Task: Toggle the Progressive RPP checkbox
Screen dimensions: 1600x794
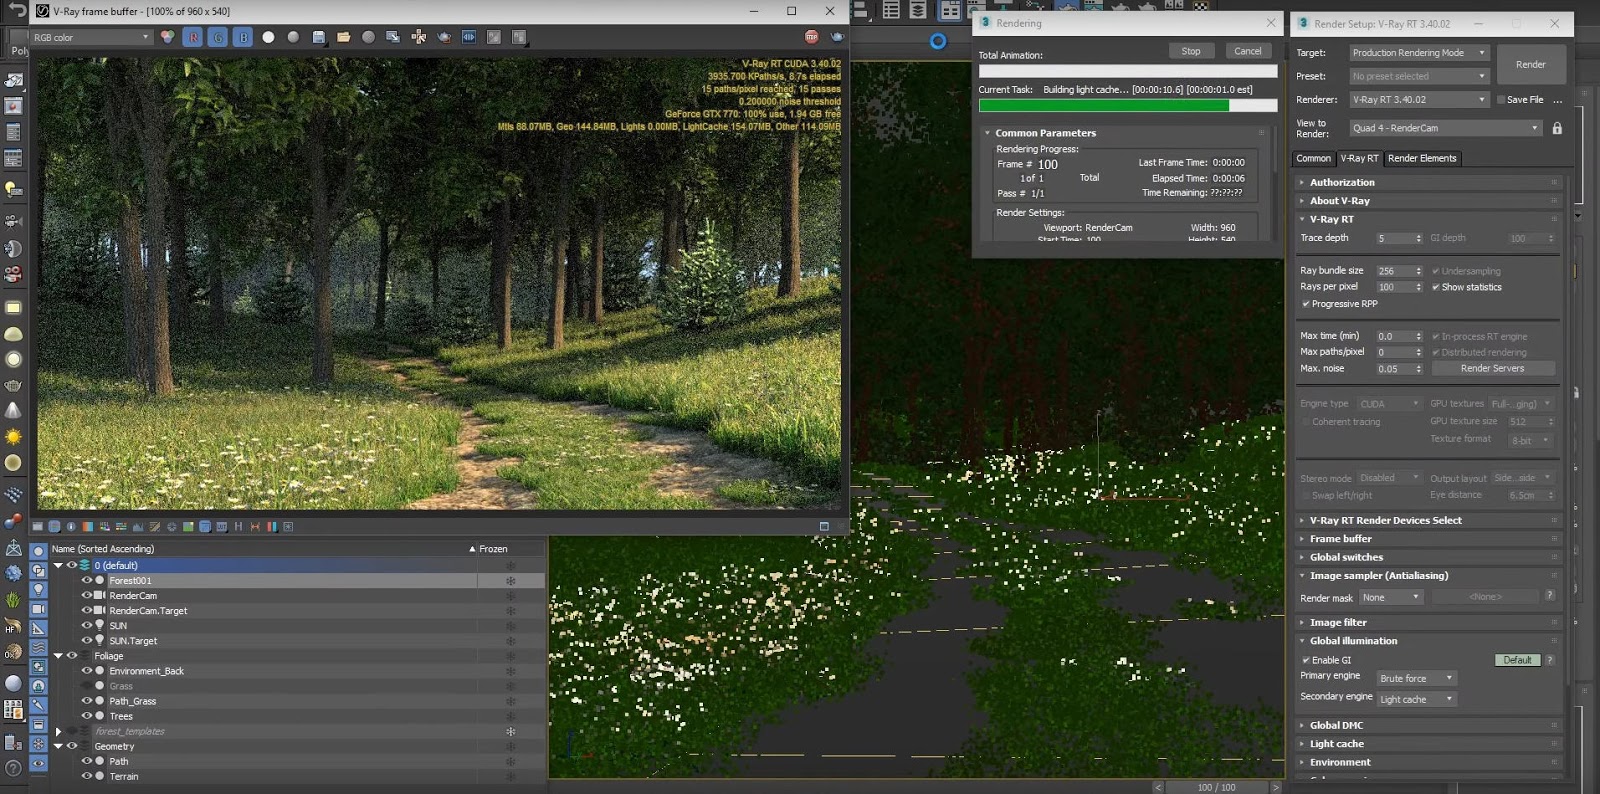Action: (x=1306, y=304)
